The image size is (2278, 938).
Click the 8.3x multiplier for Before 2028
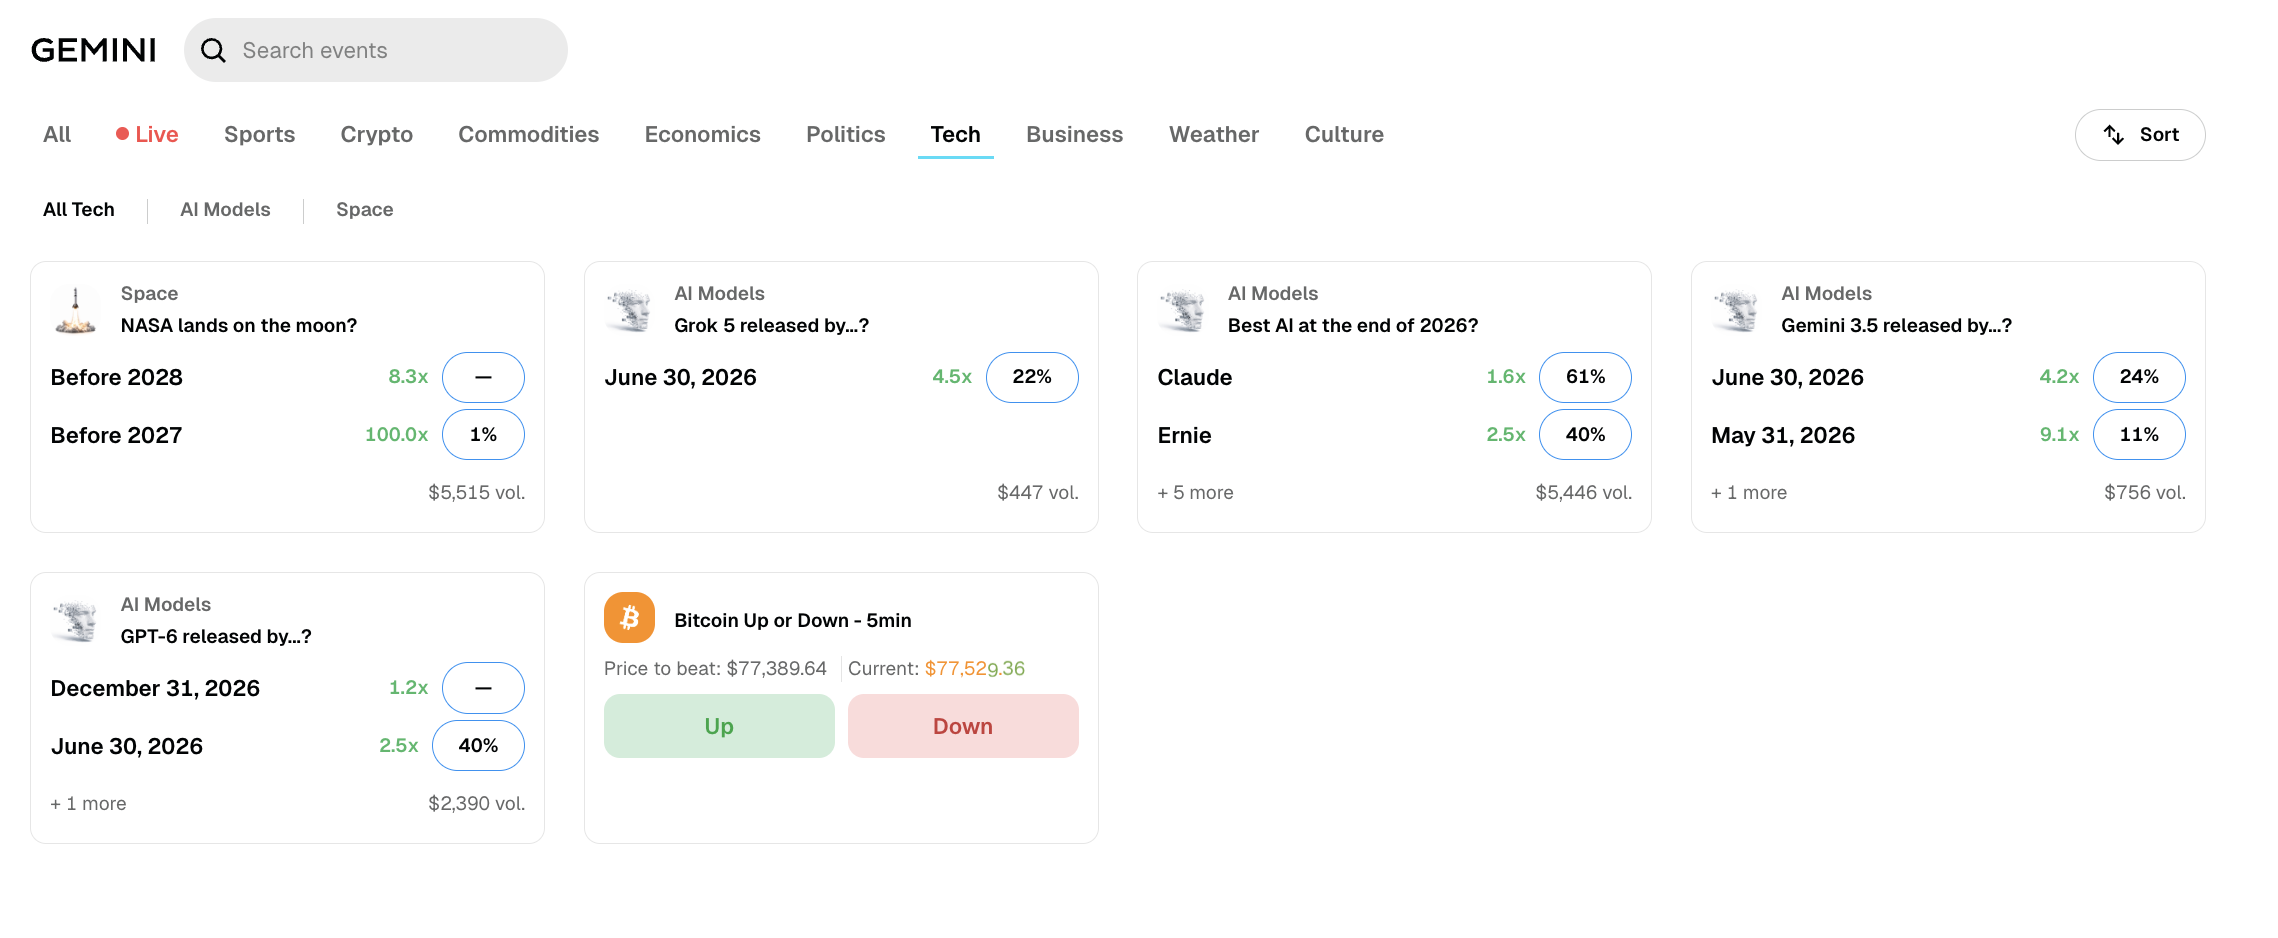click(408, 377)
